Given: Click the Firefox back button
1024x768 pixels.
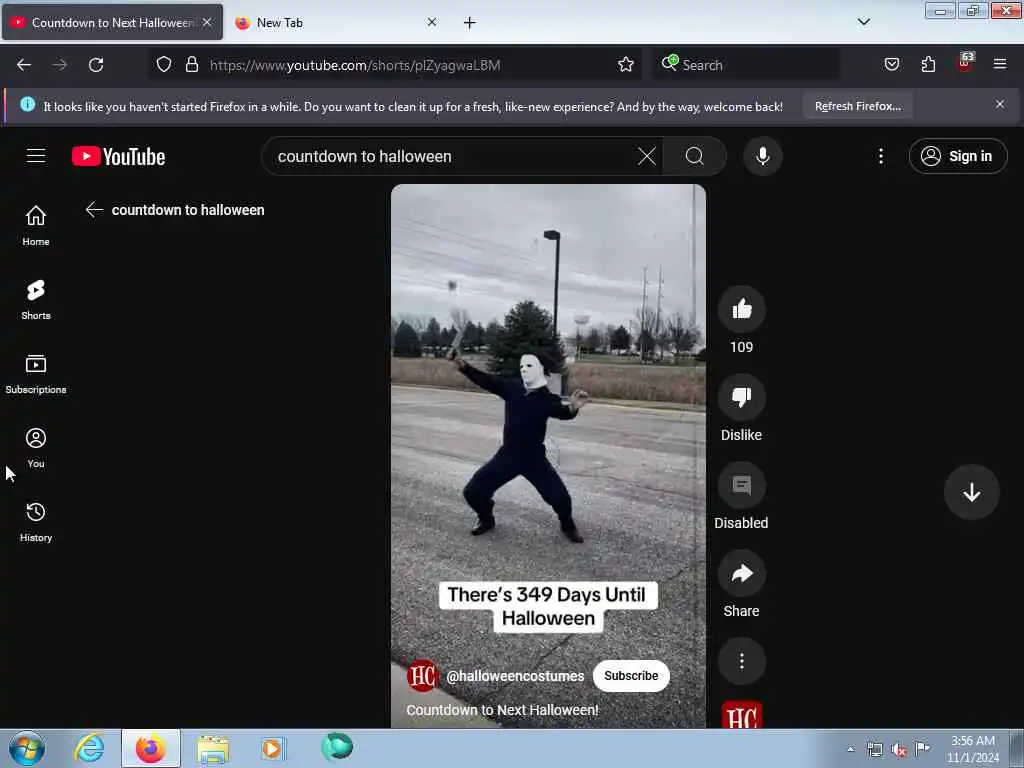Looking at the screenshot, I should pyautogui.click(x=24, y=65).
